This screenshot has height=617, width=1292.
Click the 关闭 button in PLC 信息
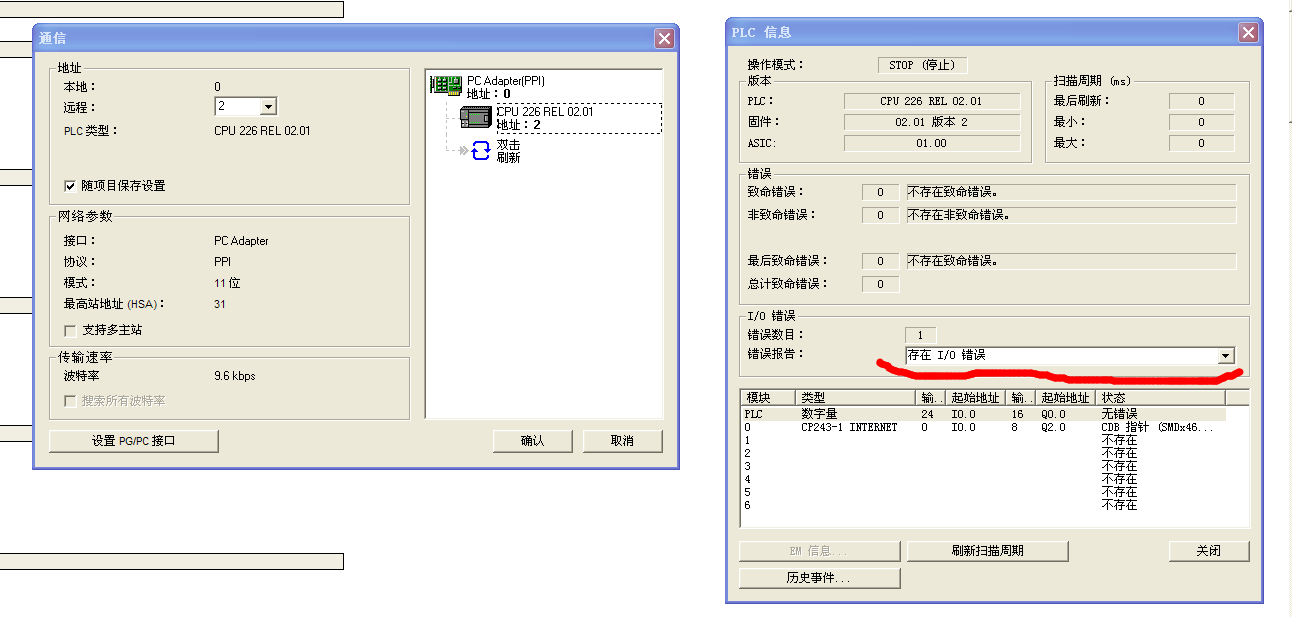pyautogui.click(x=1208, y=551)
